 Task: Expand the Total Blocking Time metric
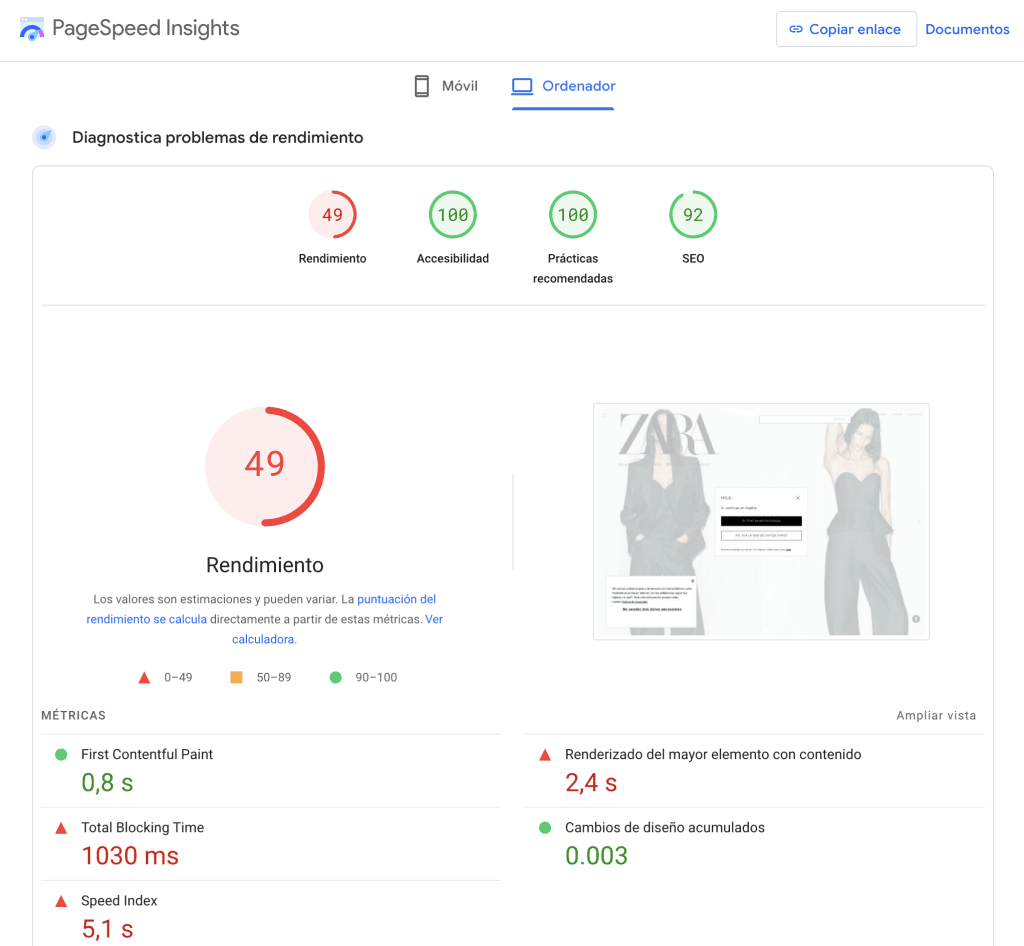click(142, 827)
